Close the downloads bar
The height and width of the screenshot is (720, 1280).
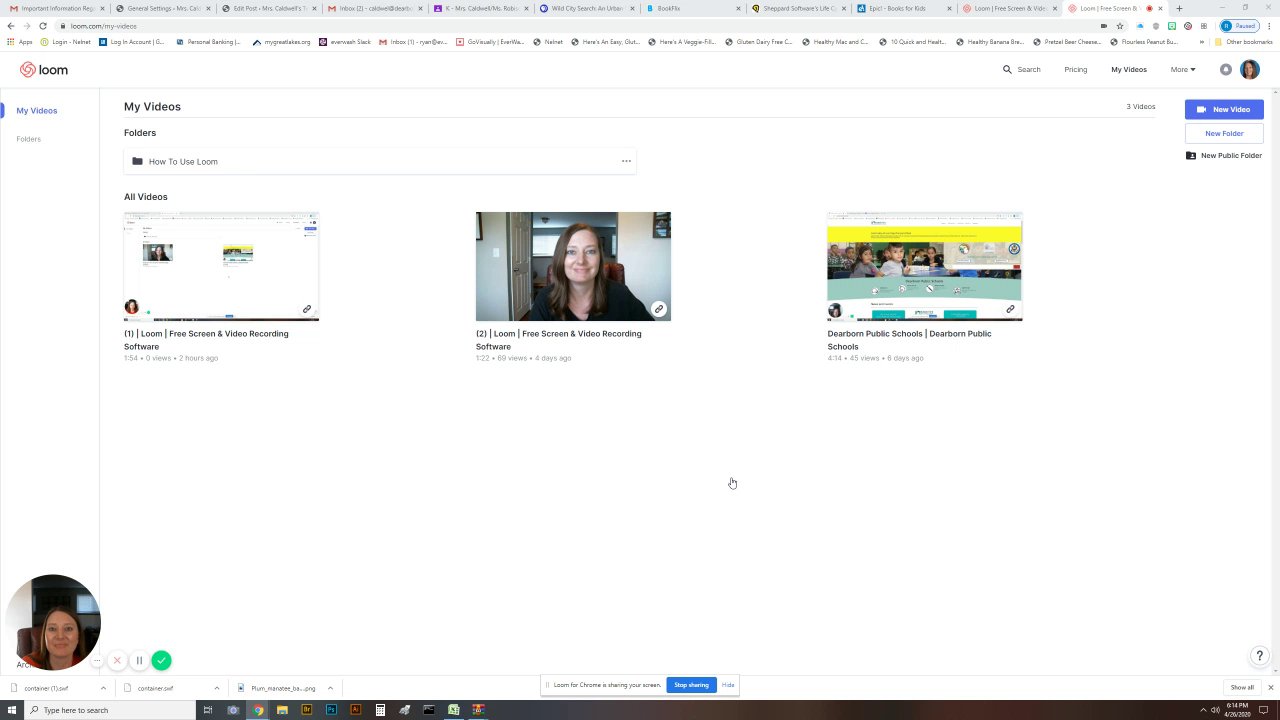click(x=1271, y=688)
